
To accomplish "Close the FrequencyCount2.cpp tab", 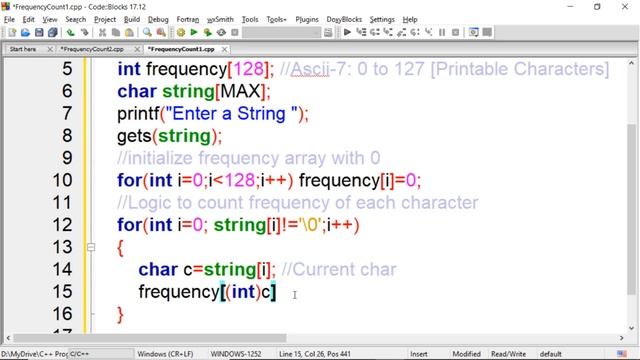I will coord(137,49).
